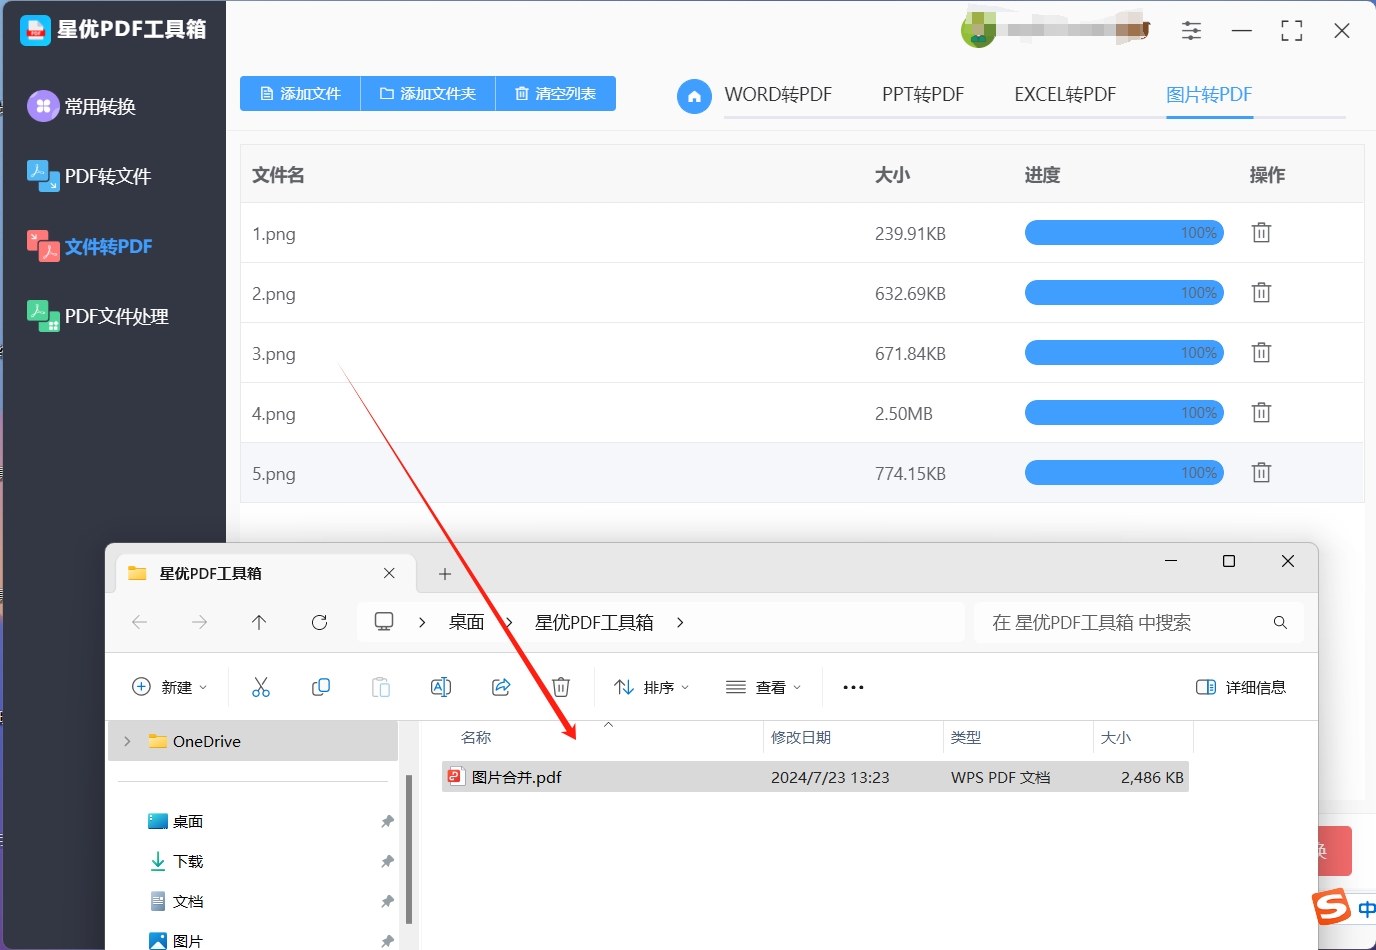Image resolution: width=1376 pixels, height=950 pixels.
Task: Click the navigation pane scrollbar
Action: [409, 848]
